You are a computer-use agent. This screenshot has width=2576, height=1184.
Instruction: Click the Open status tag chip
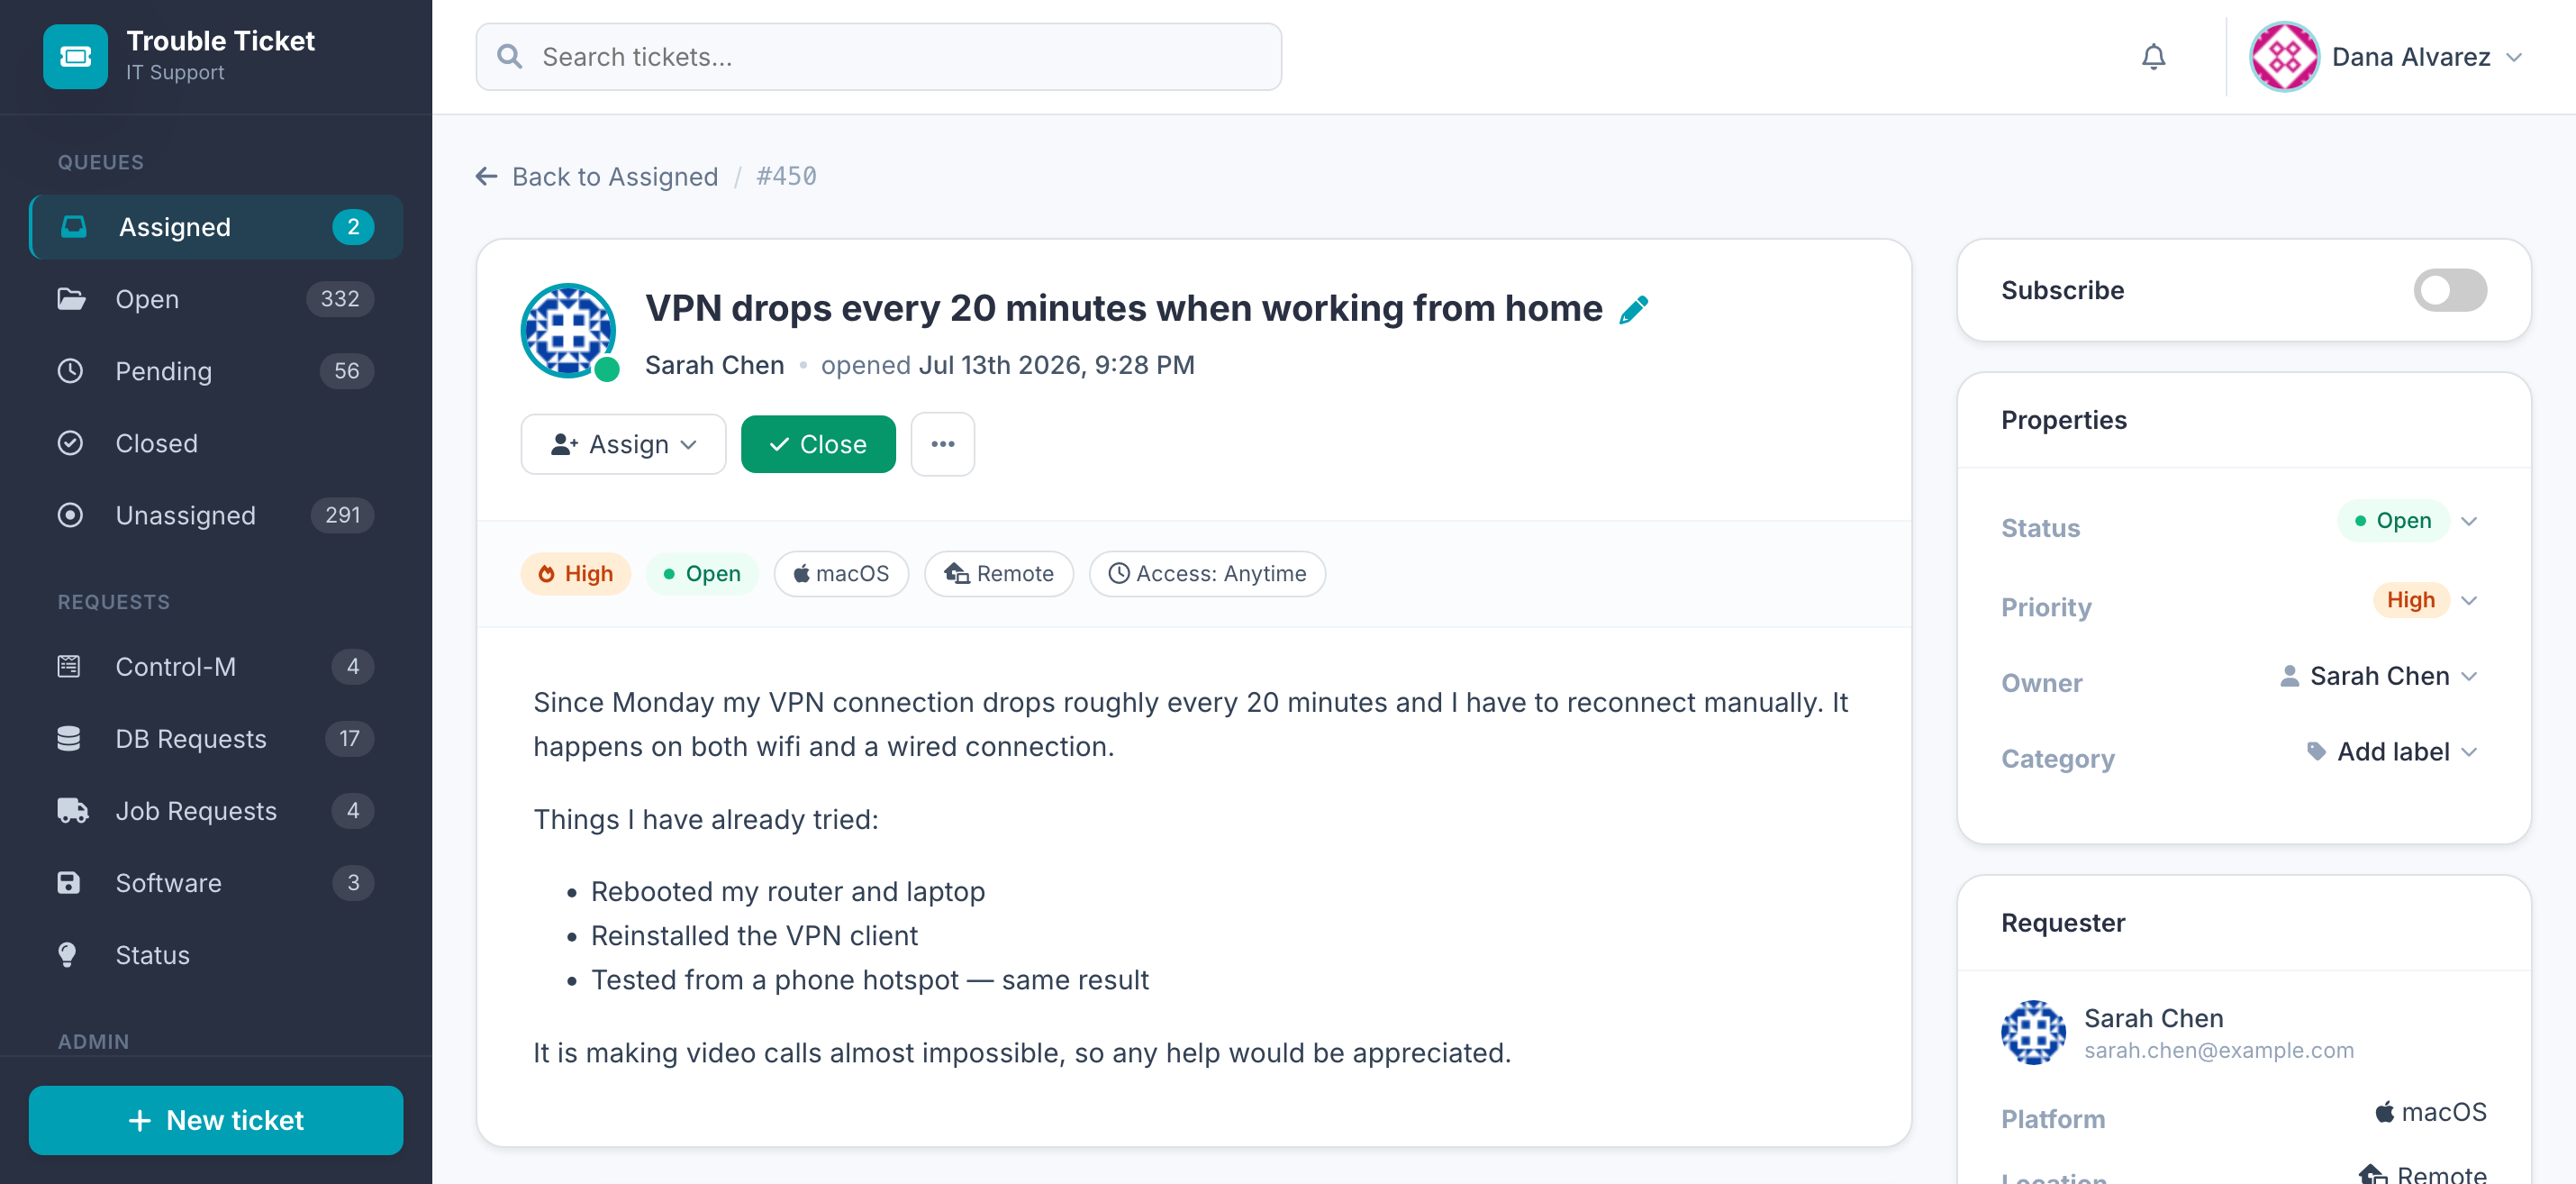point(702,574)
